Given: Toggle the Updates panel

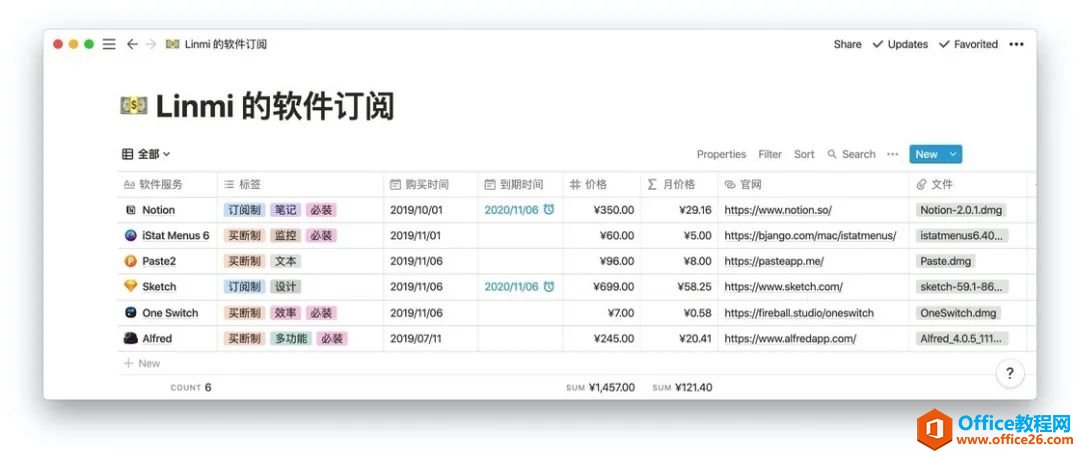Looking at the screenshot, I should tap(900, 44).
